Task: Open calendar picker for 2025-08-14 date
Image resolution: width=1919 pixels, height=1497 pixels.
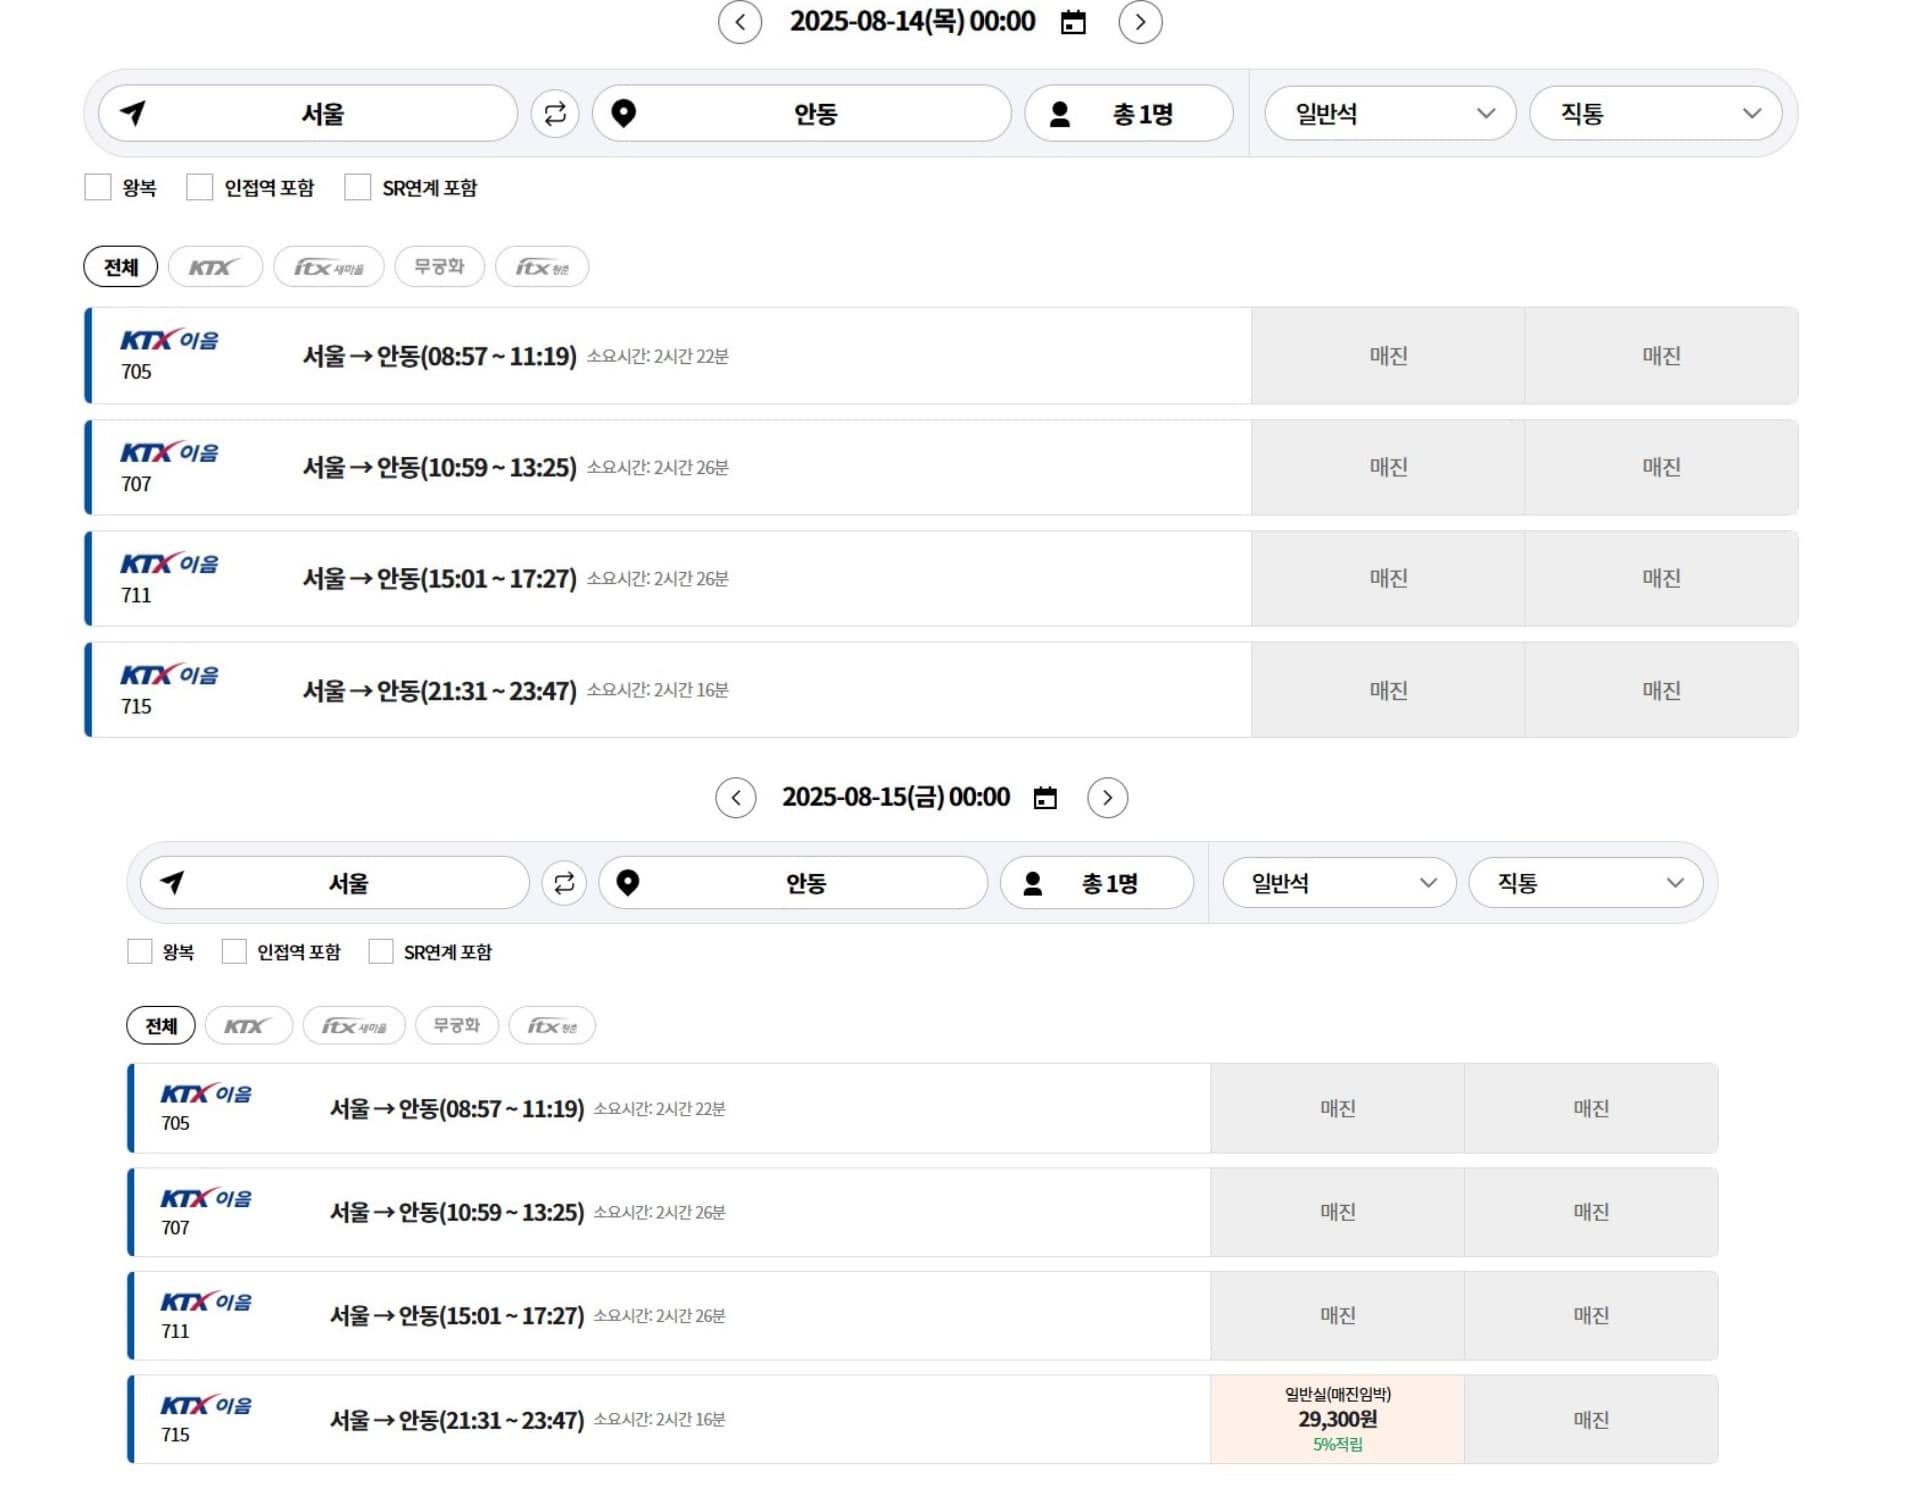Action: (x=1072, y=22)
